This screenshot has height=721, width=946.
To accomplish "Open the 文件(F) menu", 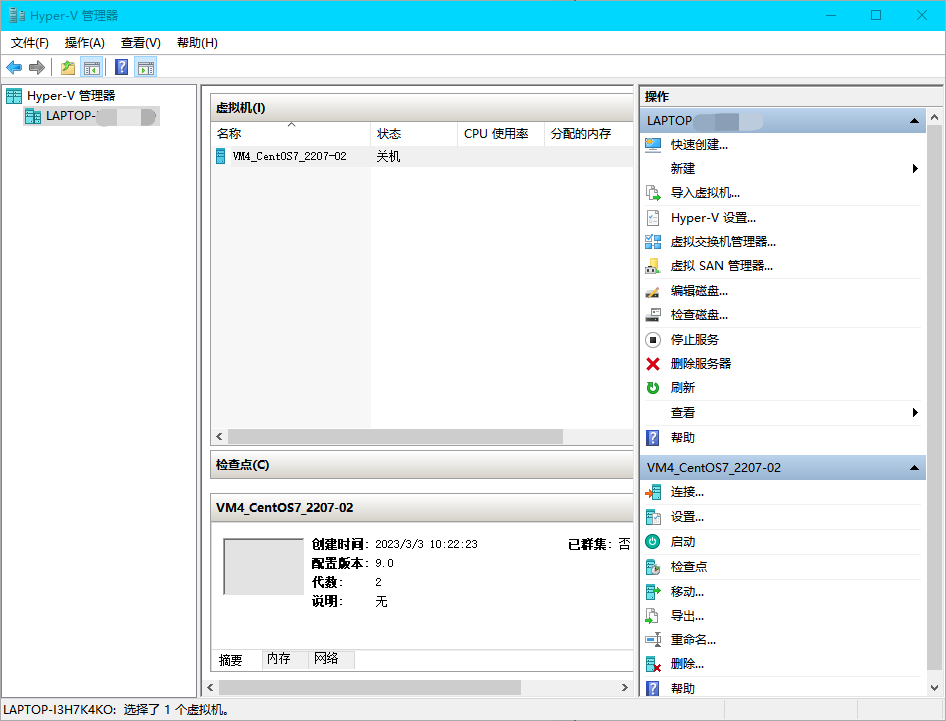I will point(30,43).
